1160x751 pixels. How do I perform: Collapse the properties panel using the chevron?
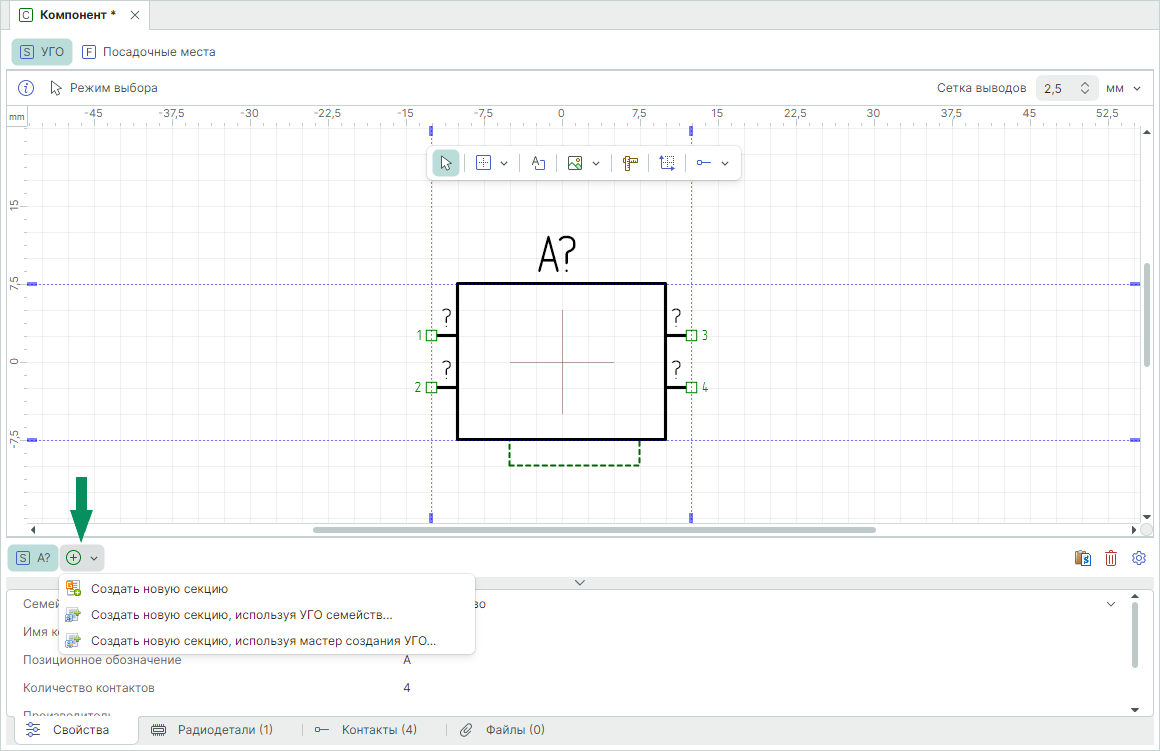pyautogui.click(x=579, y=582)
